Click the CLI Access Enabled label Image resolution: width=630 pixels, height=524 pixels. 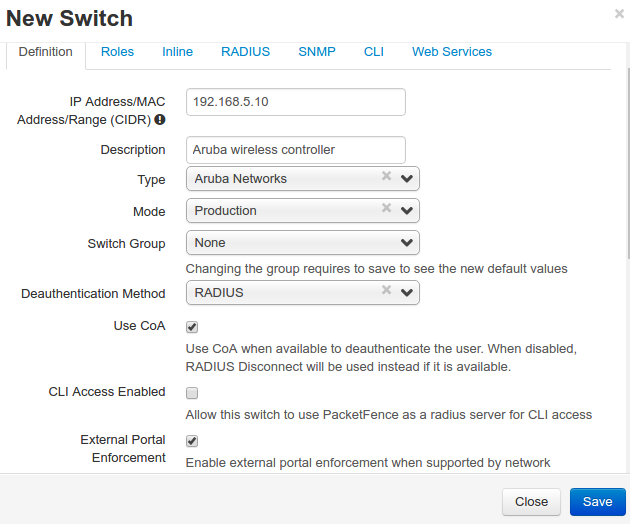[107, 391]
